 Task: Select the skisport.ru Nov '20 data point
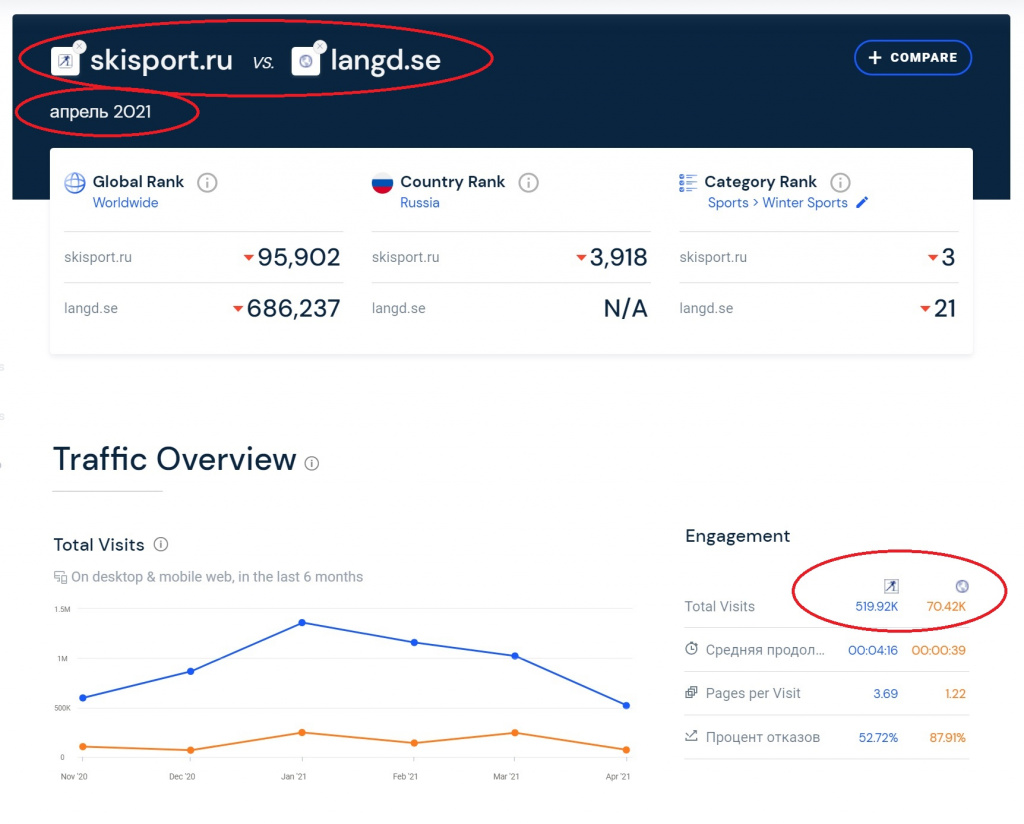83,698
